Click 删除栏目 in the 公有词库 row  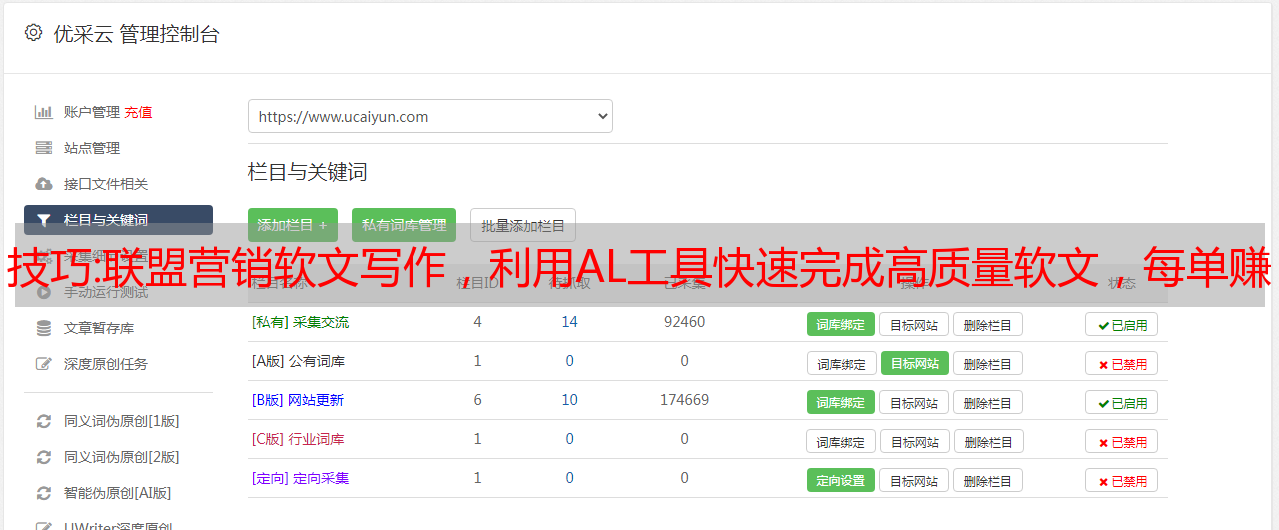pyautogui.click(x=988, y=363)
